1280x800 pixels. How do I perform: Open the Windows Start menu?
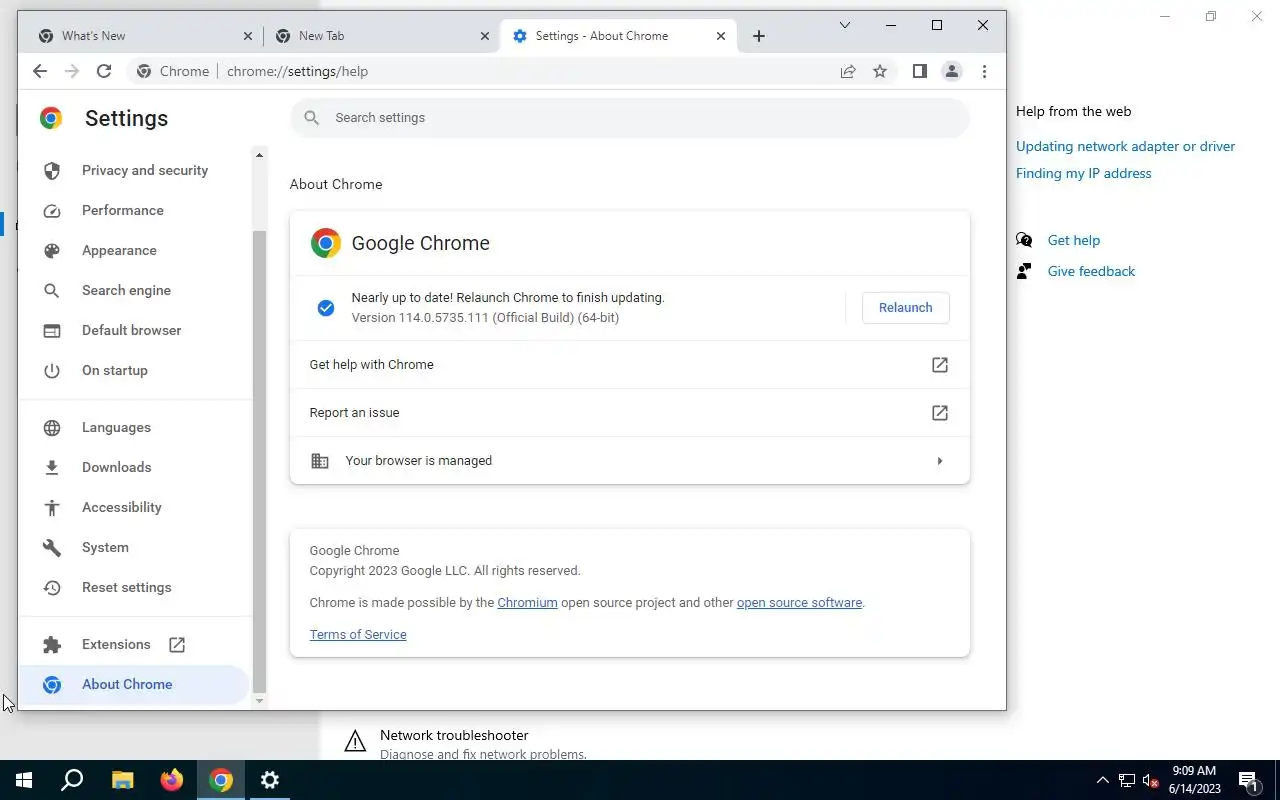[24, 780]
